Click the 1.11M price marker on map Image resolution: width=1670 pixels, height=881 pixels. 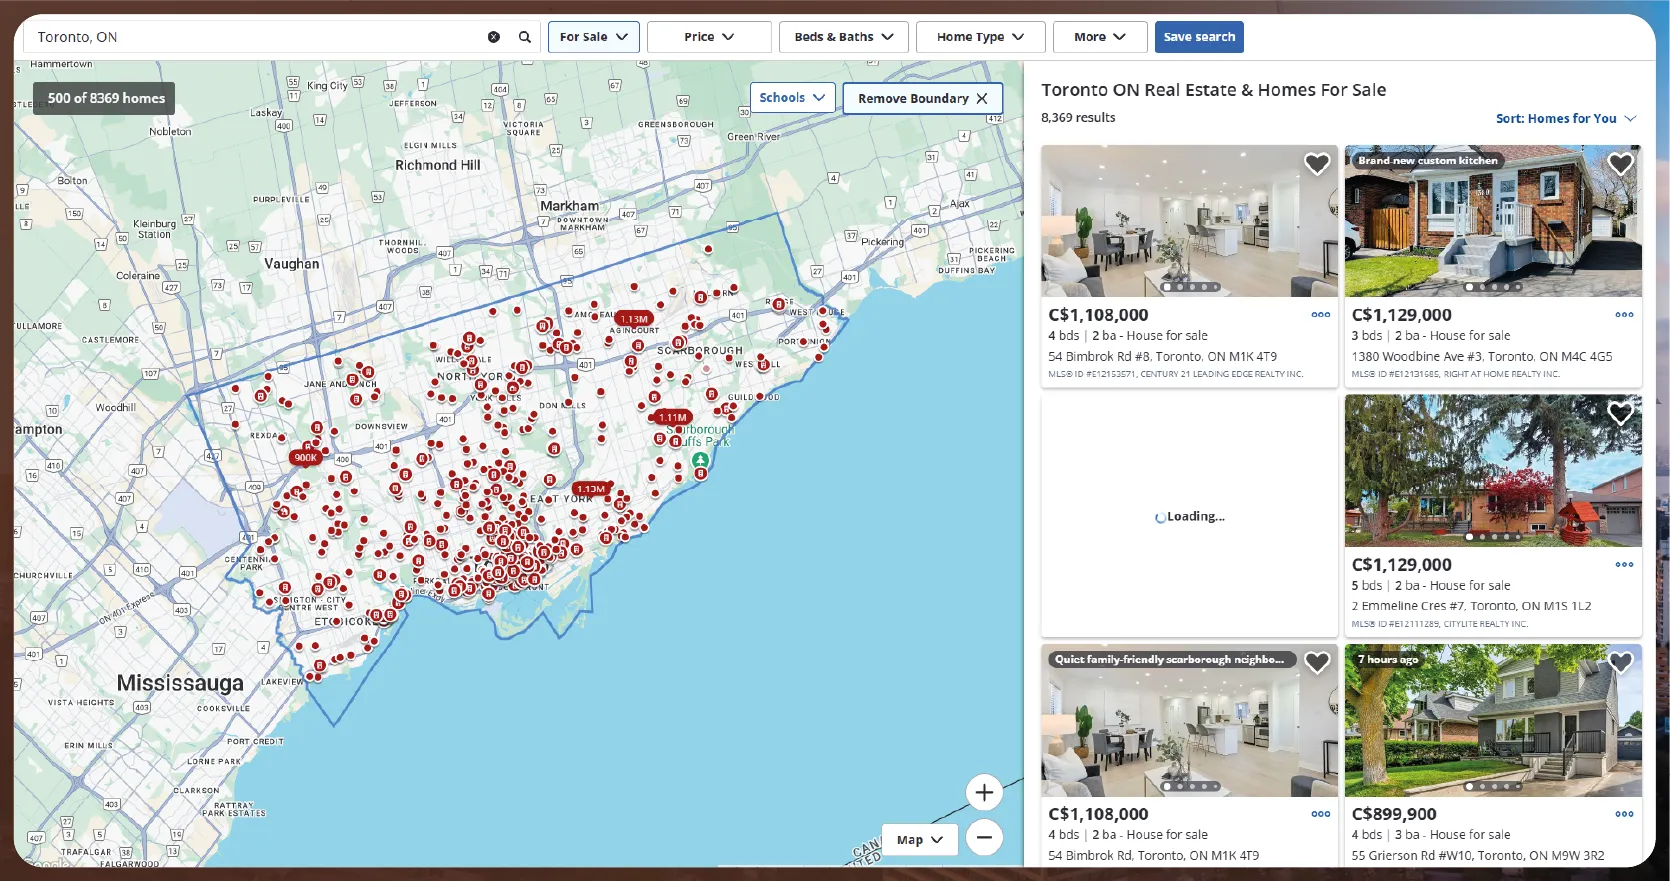pyautogui.click(x=672, y=417)
